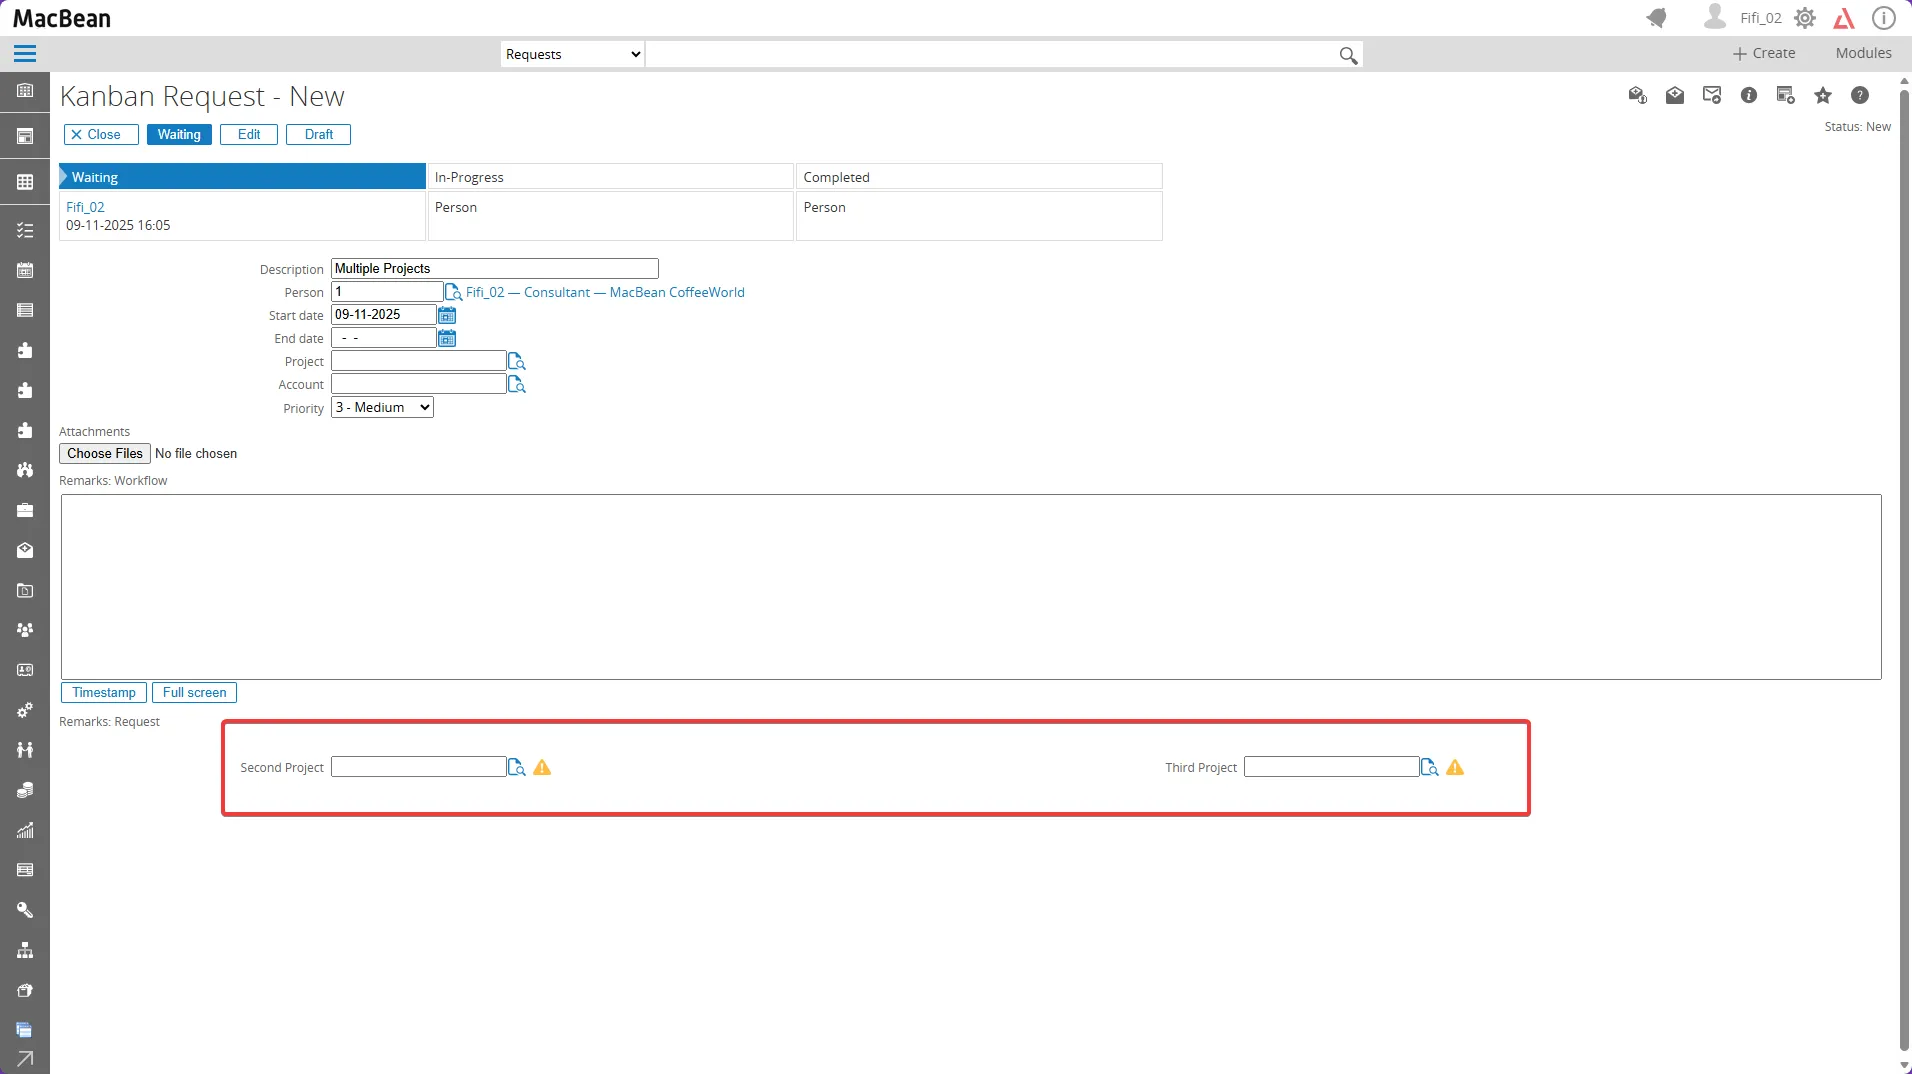
Task: Open the Priority dropdown showing 3 - Medium
Action: point(382,408)
